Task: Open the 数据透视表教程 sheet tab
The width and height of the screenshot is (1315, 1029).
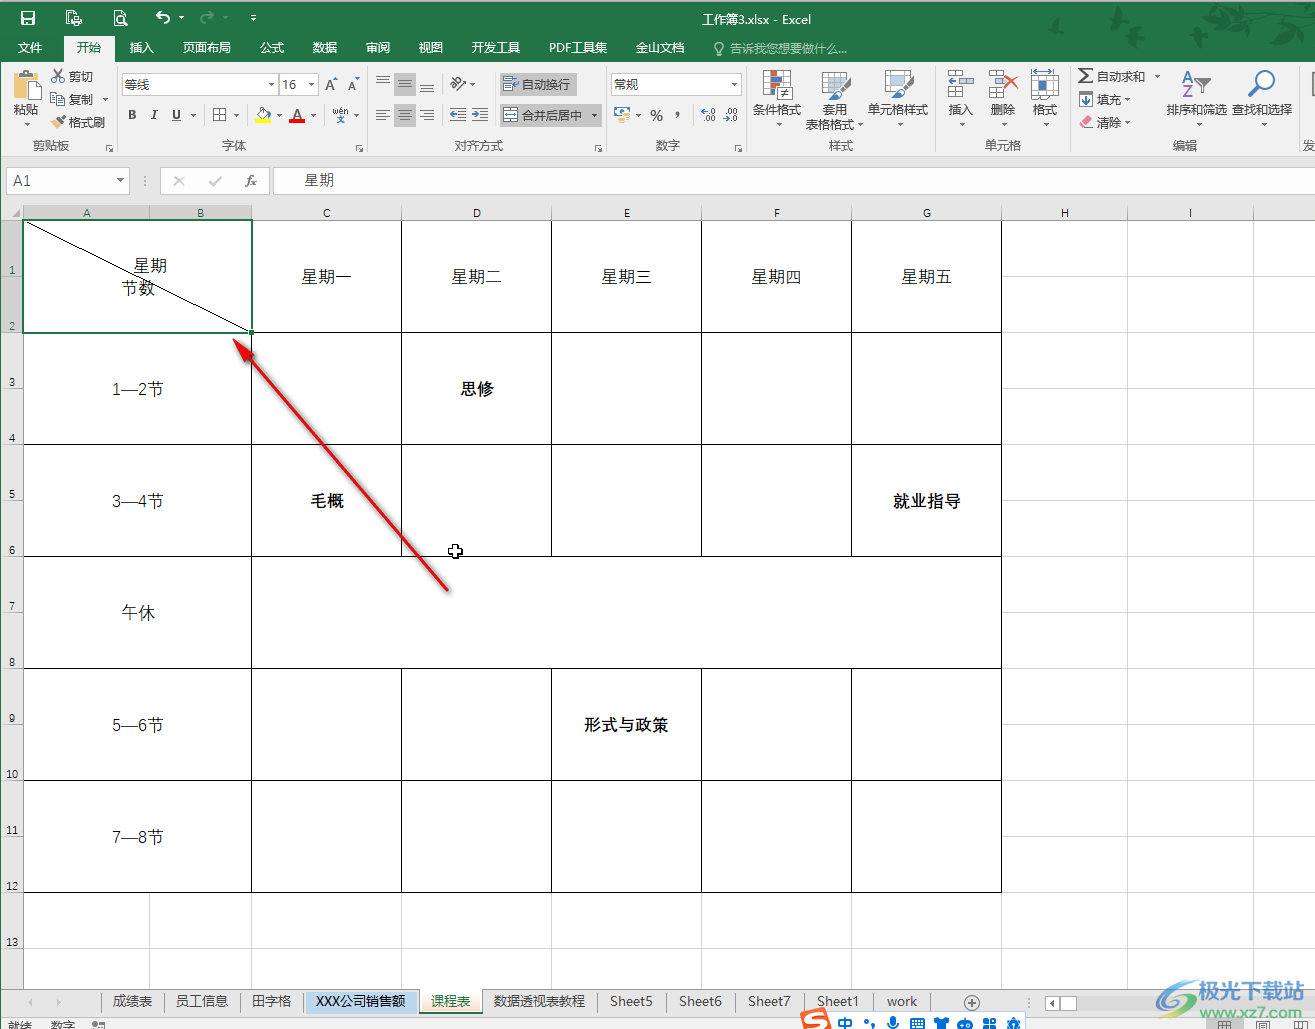Action: click(x=540, y=1001)
